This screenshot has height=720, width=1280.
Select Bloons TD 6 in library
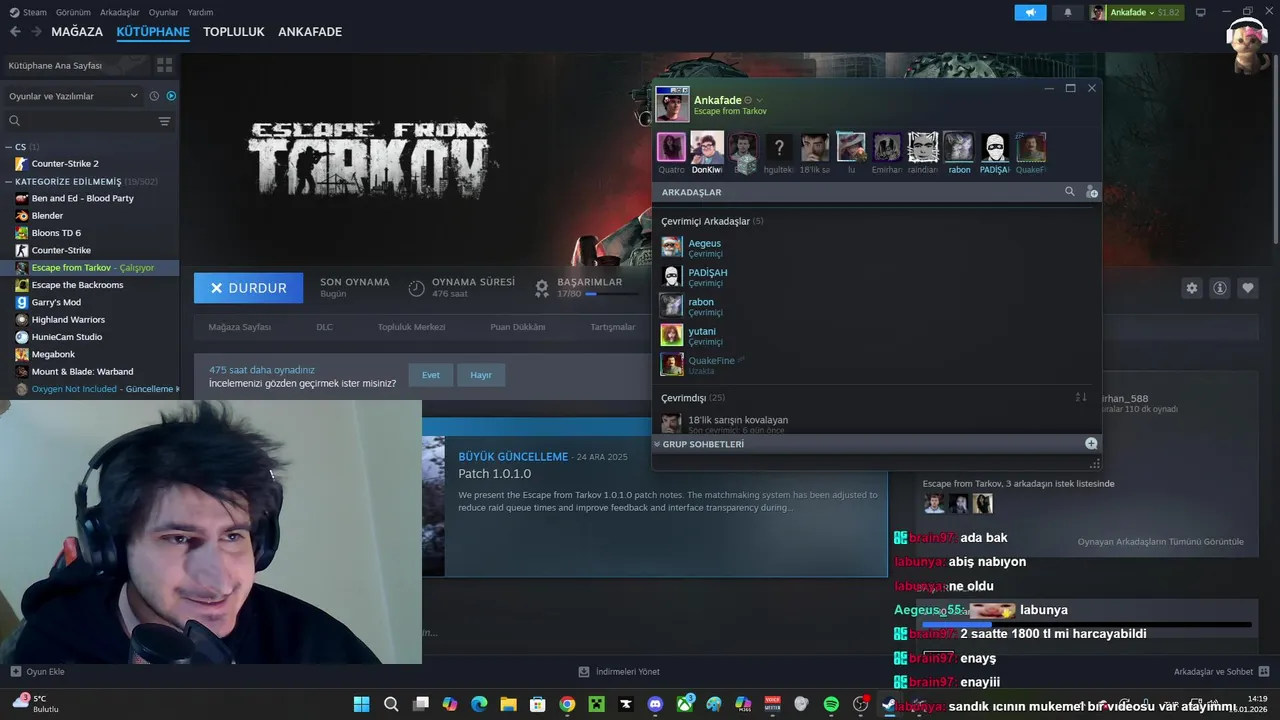coord(56,233)
